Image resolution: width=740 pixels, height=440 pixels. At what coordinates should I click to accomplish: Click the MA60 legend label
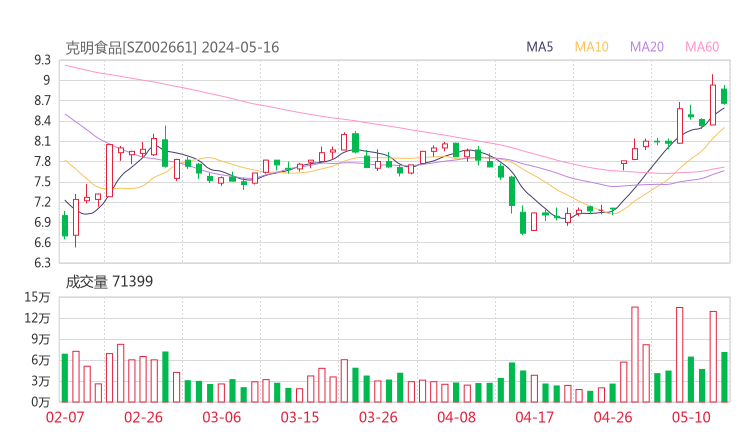click(702, 47)
